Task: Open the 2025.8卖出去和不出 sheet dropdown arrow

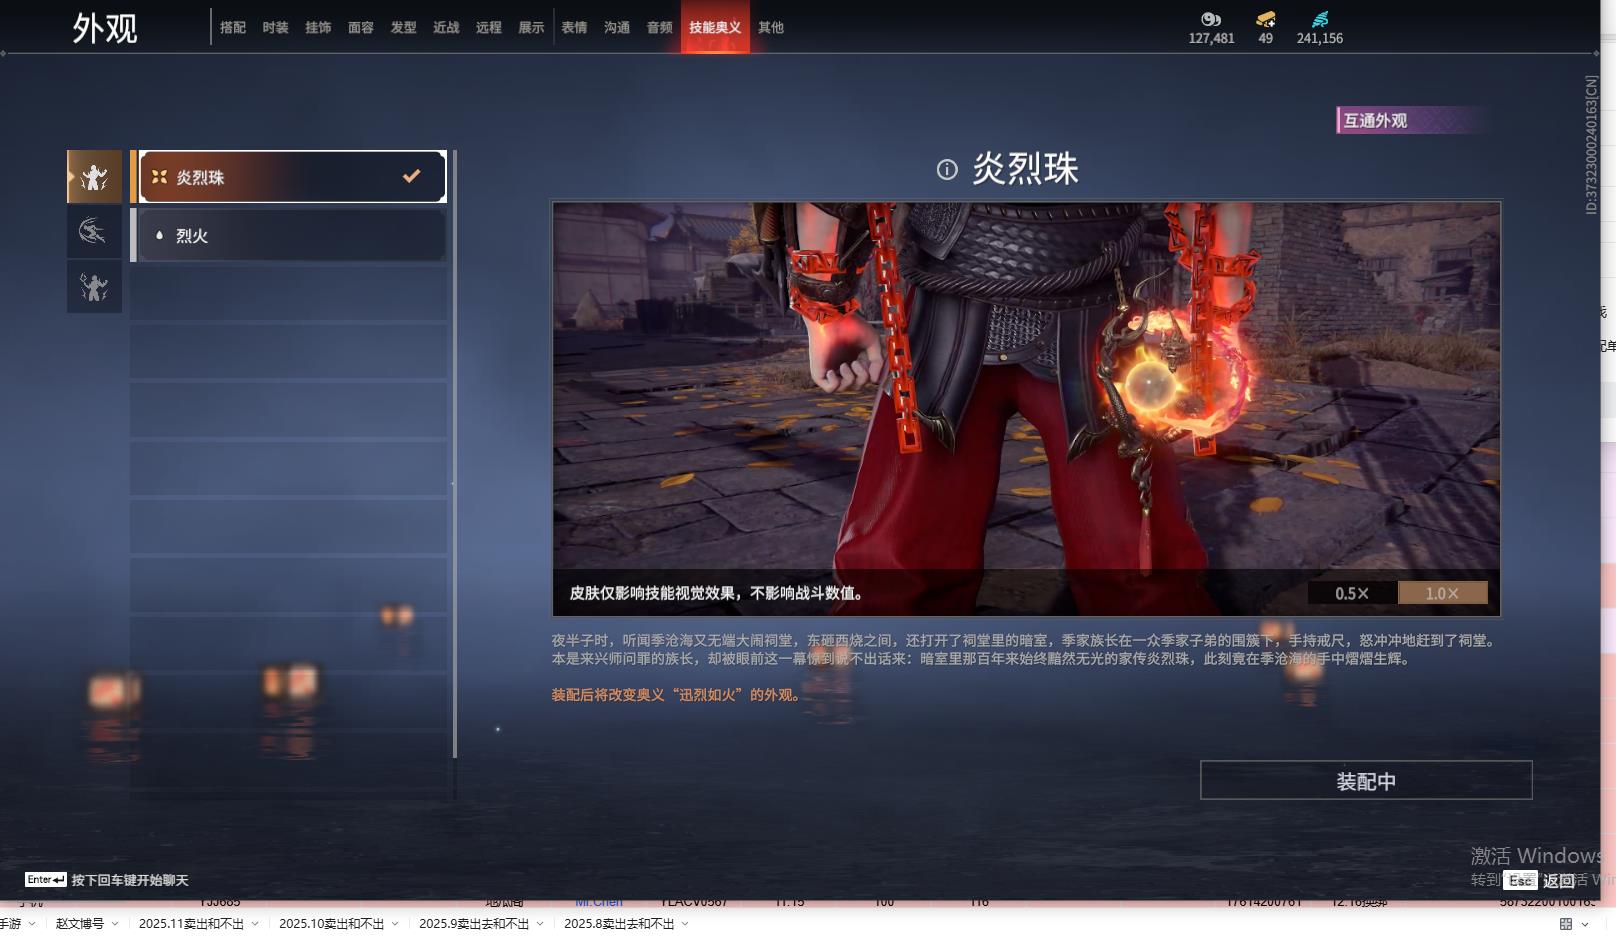Action: pyautogui.click(x=685, y=924)
